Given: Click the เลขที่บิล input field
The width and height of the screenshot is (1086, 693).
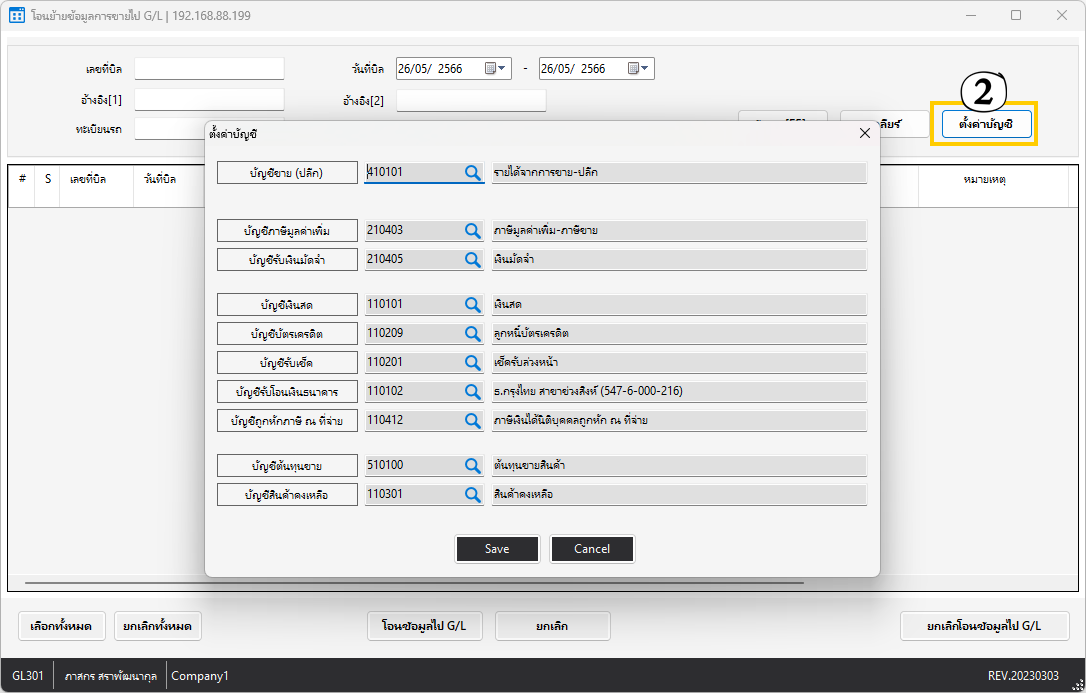Looking at the screenshot, I should pos(209,69).
